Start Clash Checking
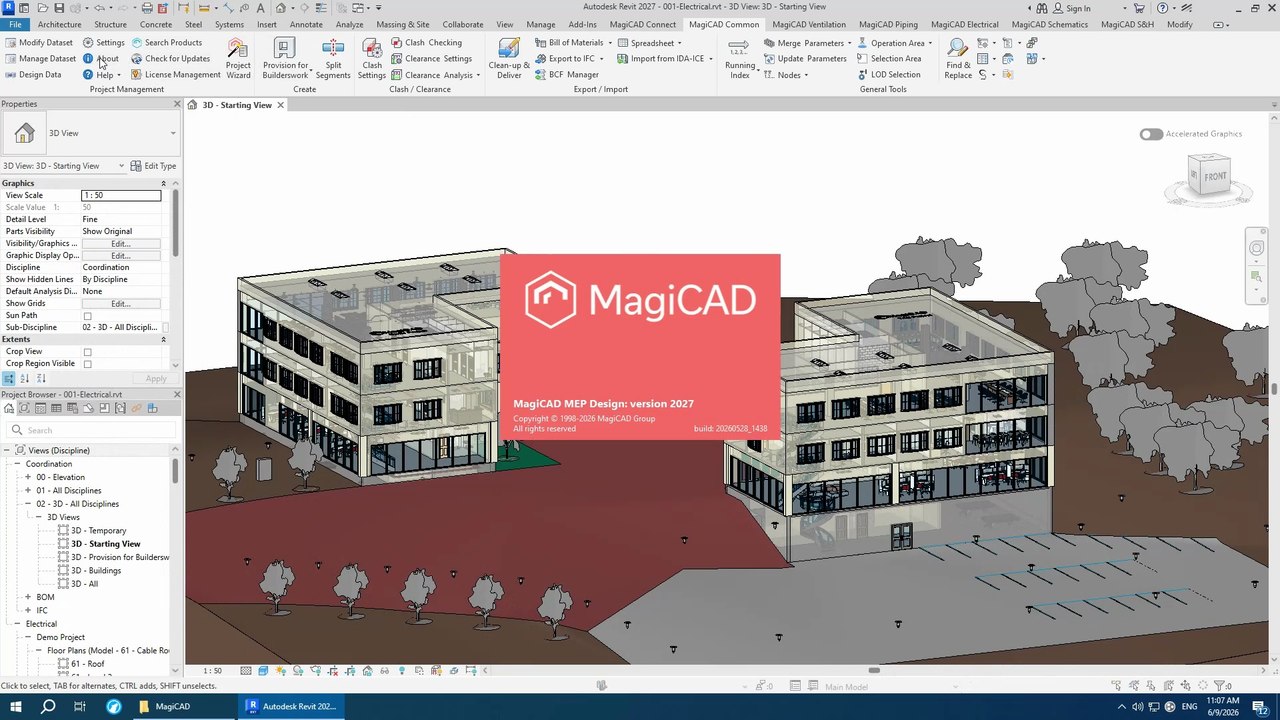1280x720 pixels. [x=426, y=43]
